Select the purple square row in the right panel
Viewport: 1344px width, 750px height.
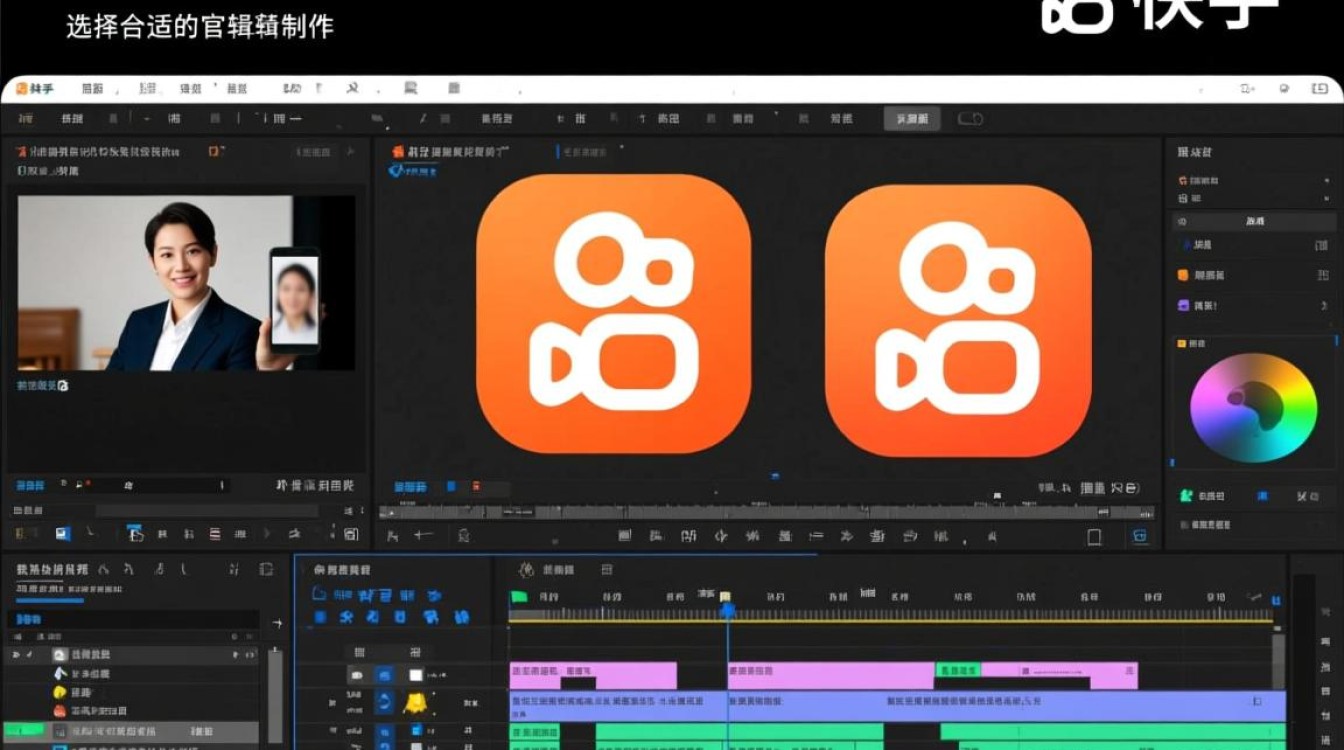(x=1254, y=305)
